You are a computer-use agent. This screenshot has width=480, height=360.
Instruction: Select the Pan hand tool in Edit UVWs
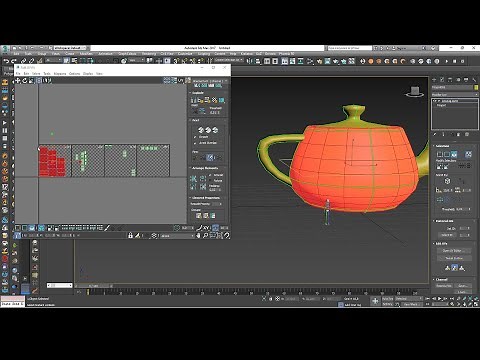[199, 235]
